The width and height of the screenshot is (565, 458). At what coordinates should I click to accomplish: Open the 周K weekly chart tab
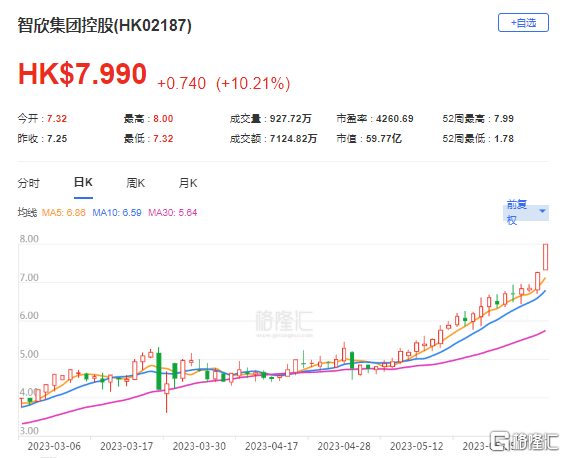(135, 183)
